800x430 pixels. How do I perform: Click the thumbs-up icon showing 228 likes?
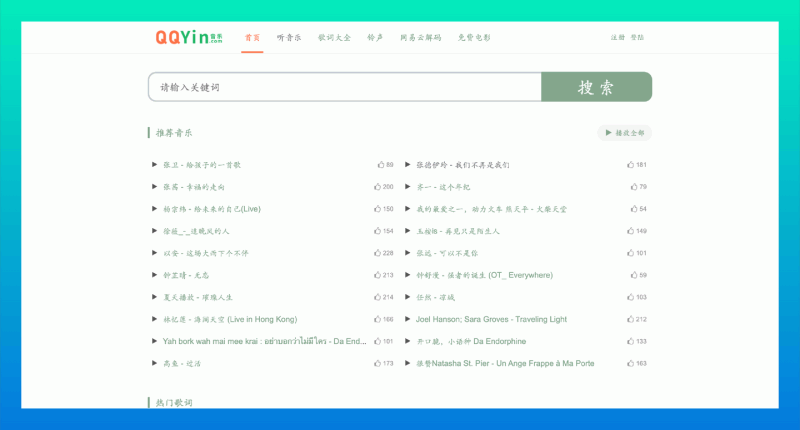(377, 253)
